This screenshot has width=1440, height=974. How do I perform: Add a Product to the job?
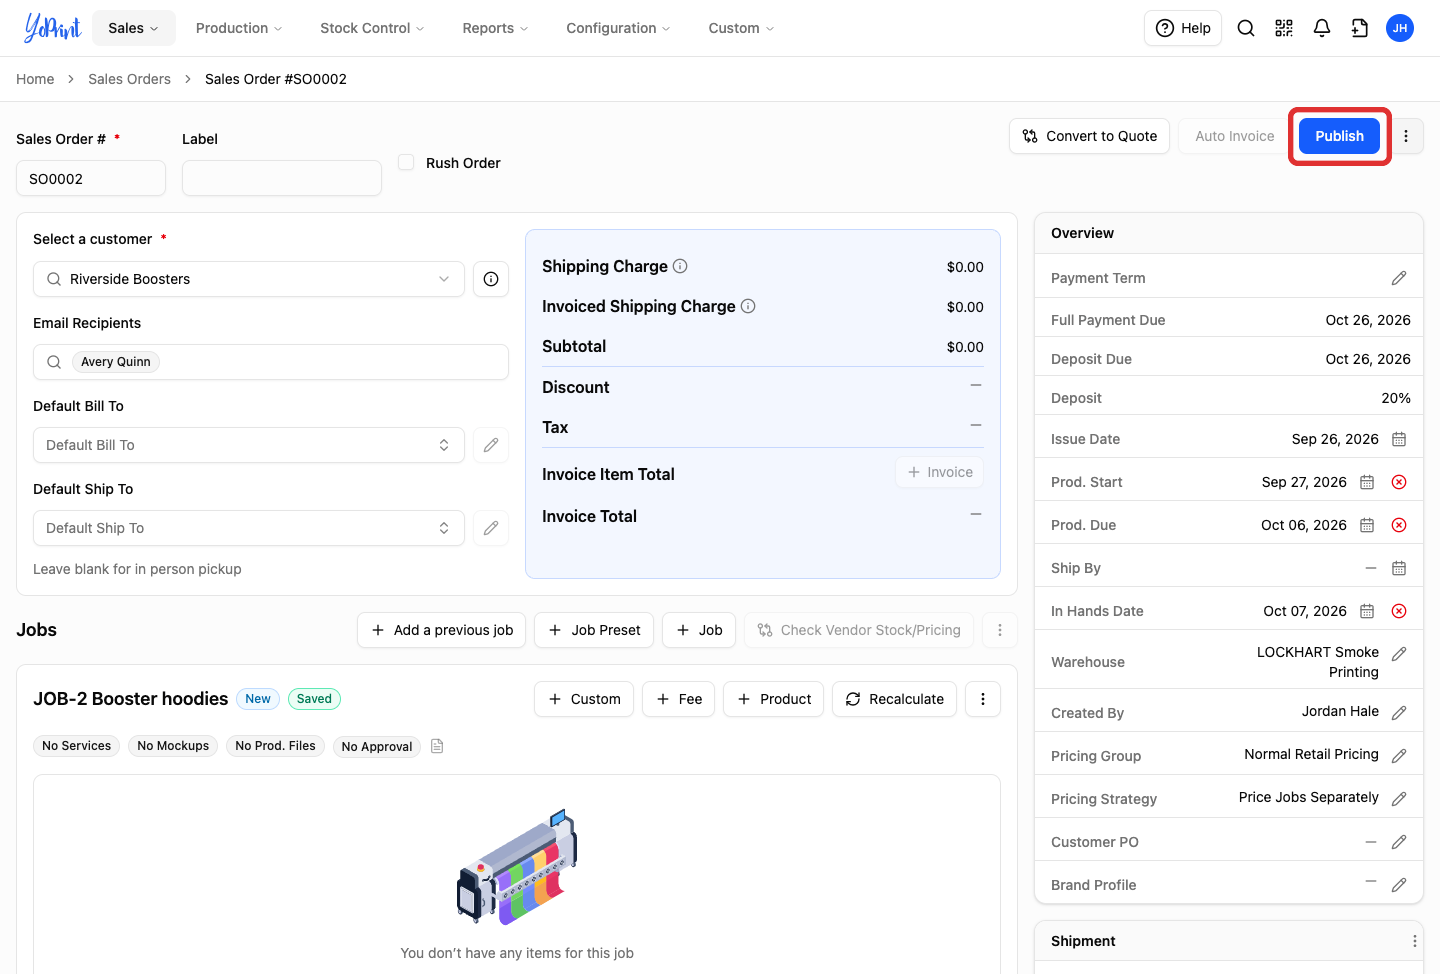coord(773,699)
